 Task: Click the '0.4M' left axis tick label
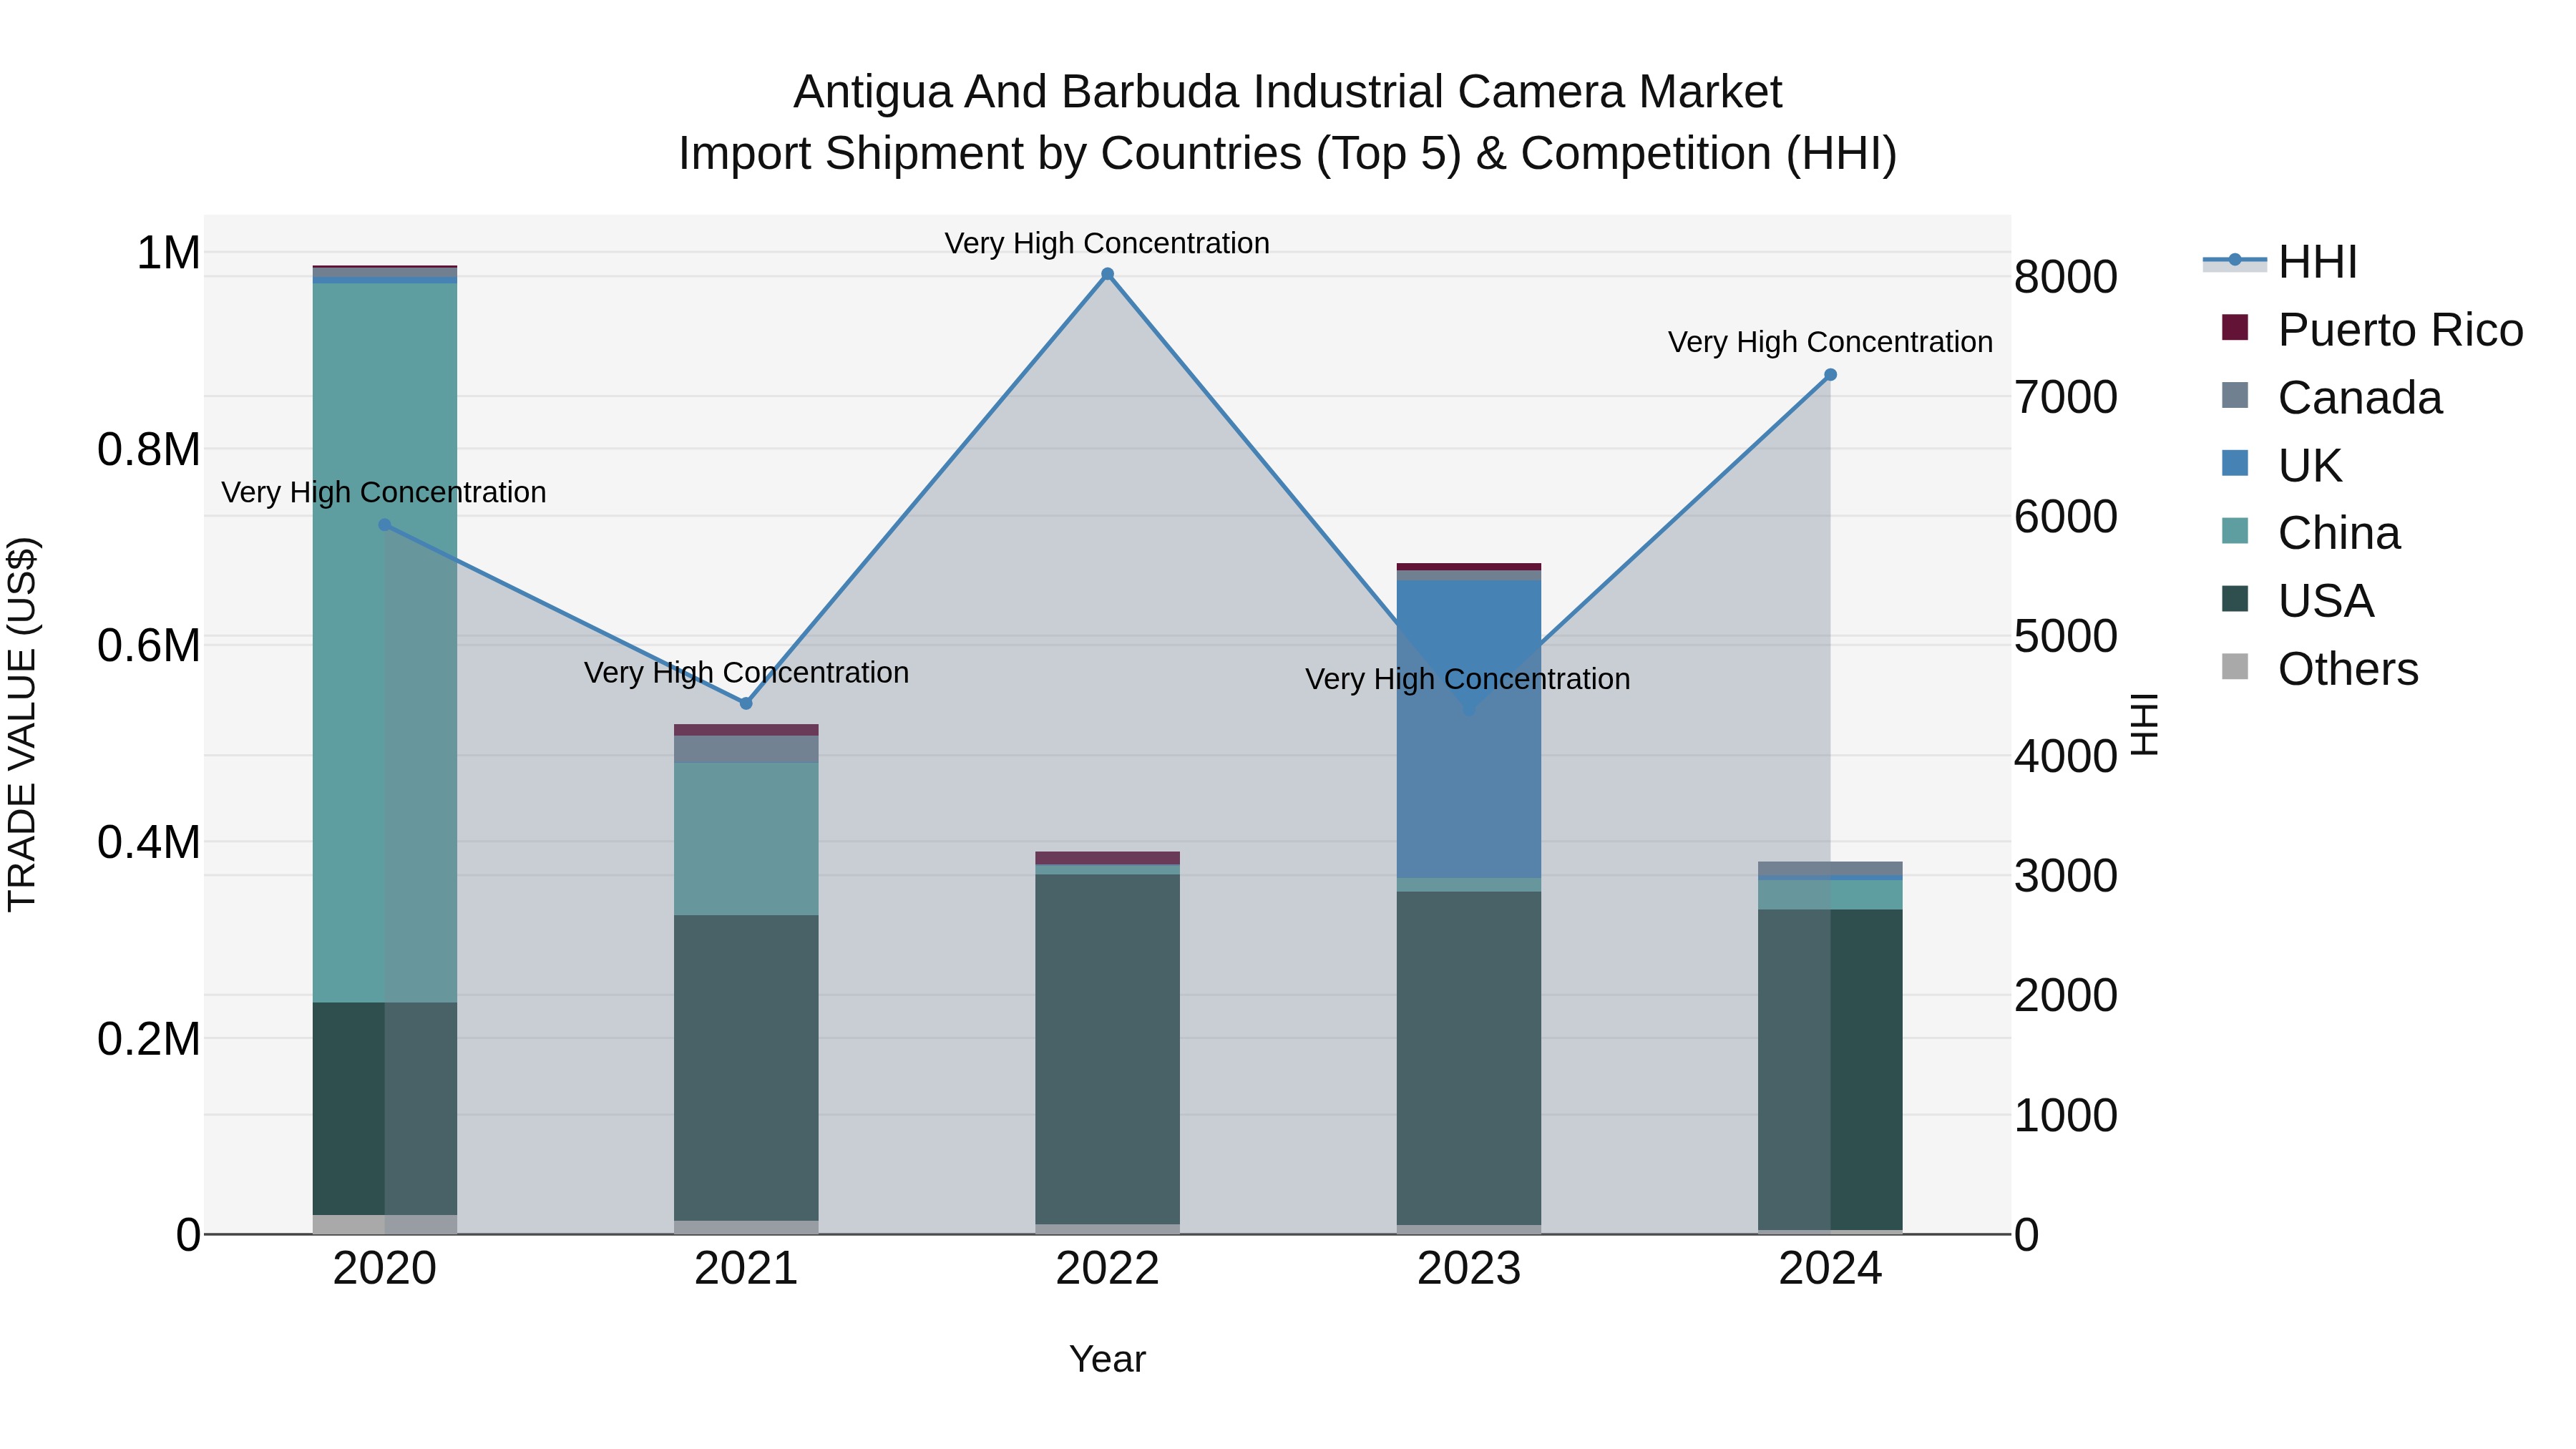click(149, 842)
